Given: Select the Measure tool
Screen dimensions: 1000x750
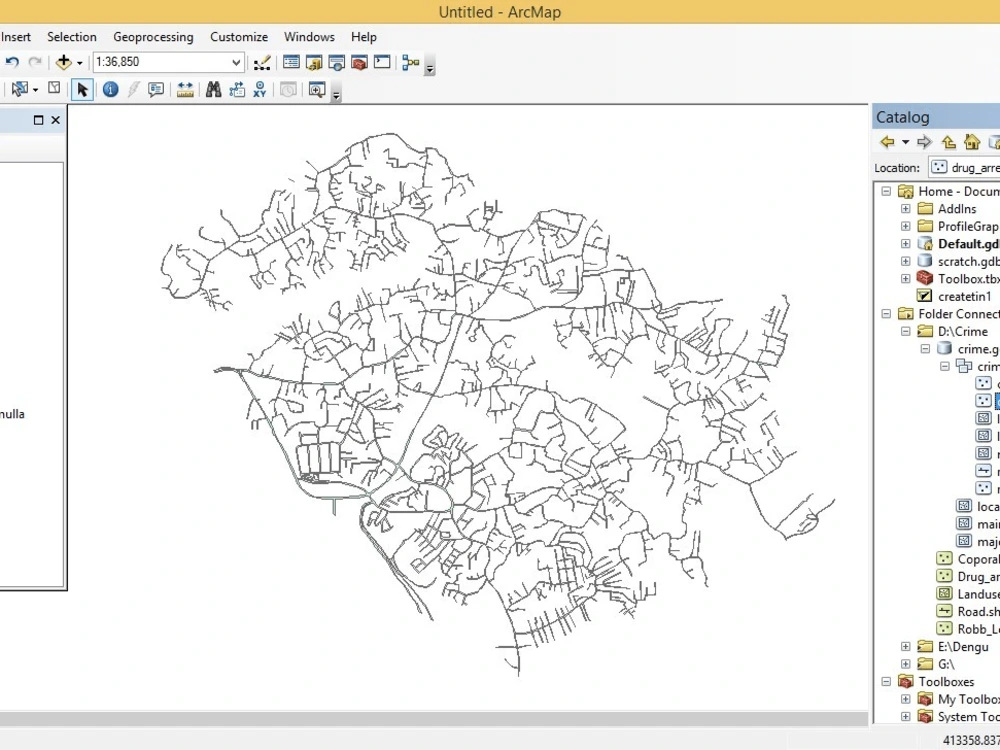Looking at the screenshot, I should [x=185, y=89].
